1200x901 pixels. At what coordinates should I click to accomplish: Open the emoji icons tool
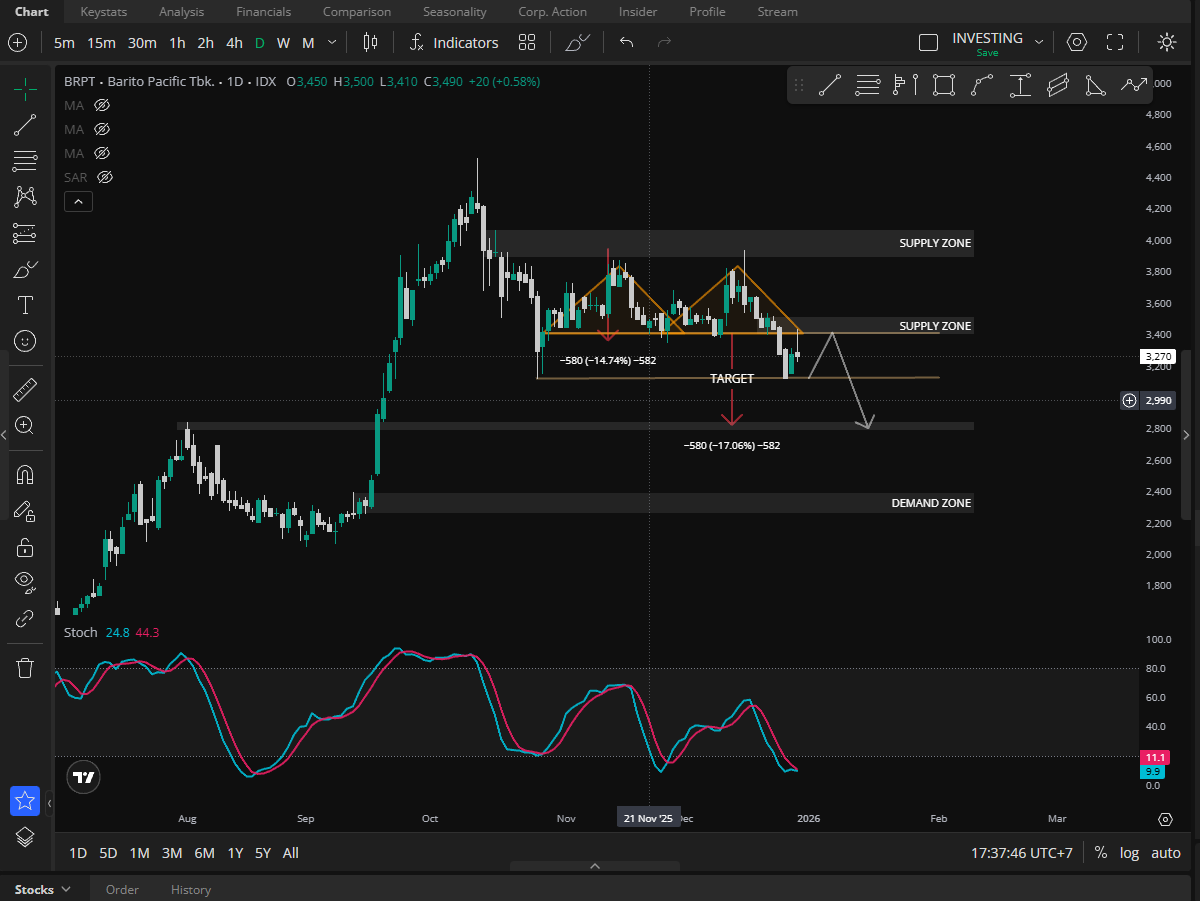tap(25, 341)
